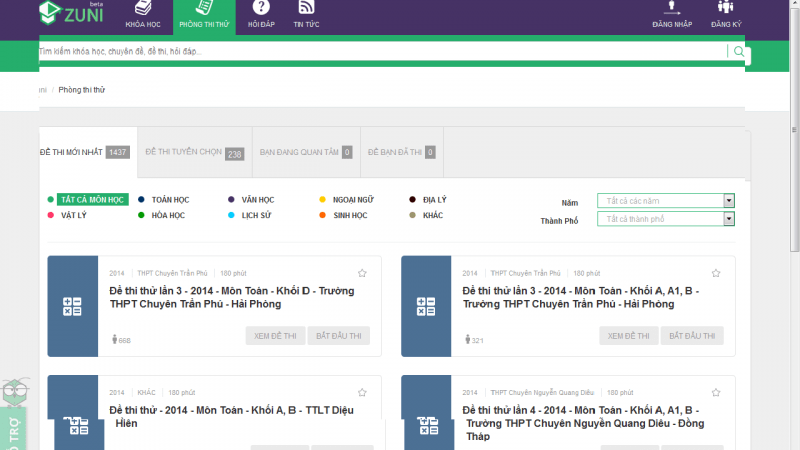
Task: Click participant count icon showing 668
Action: click(x=114, y=339)
